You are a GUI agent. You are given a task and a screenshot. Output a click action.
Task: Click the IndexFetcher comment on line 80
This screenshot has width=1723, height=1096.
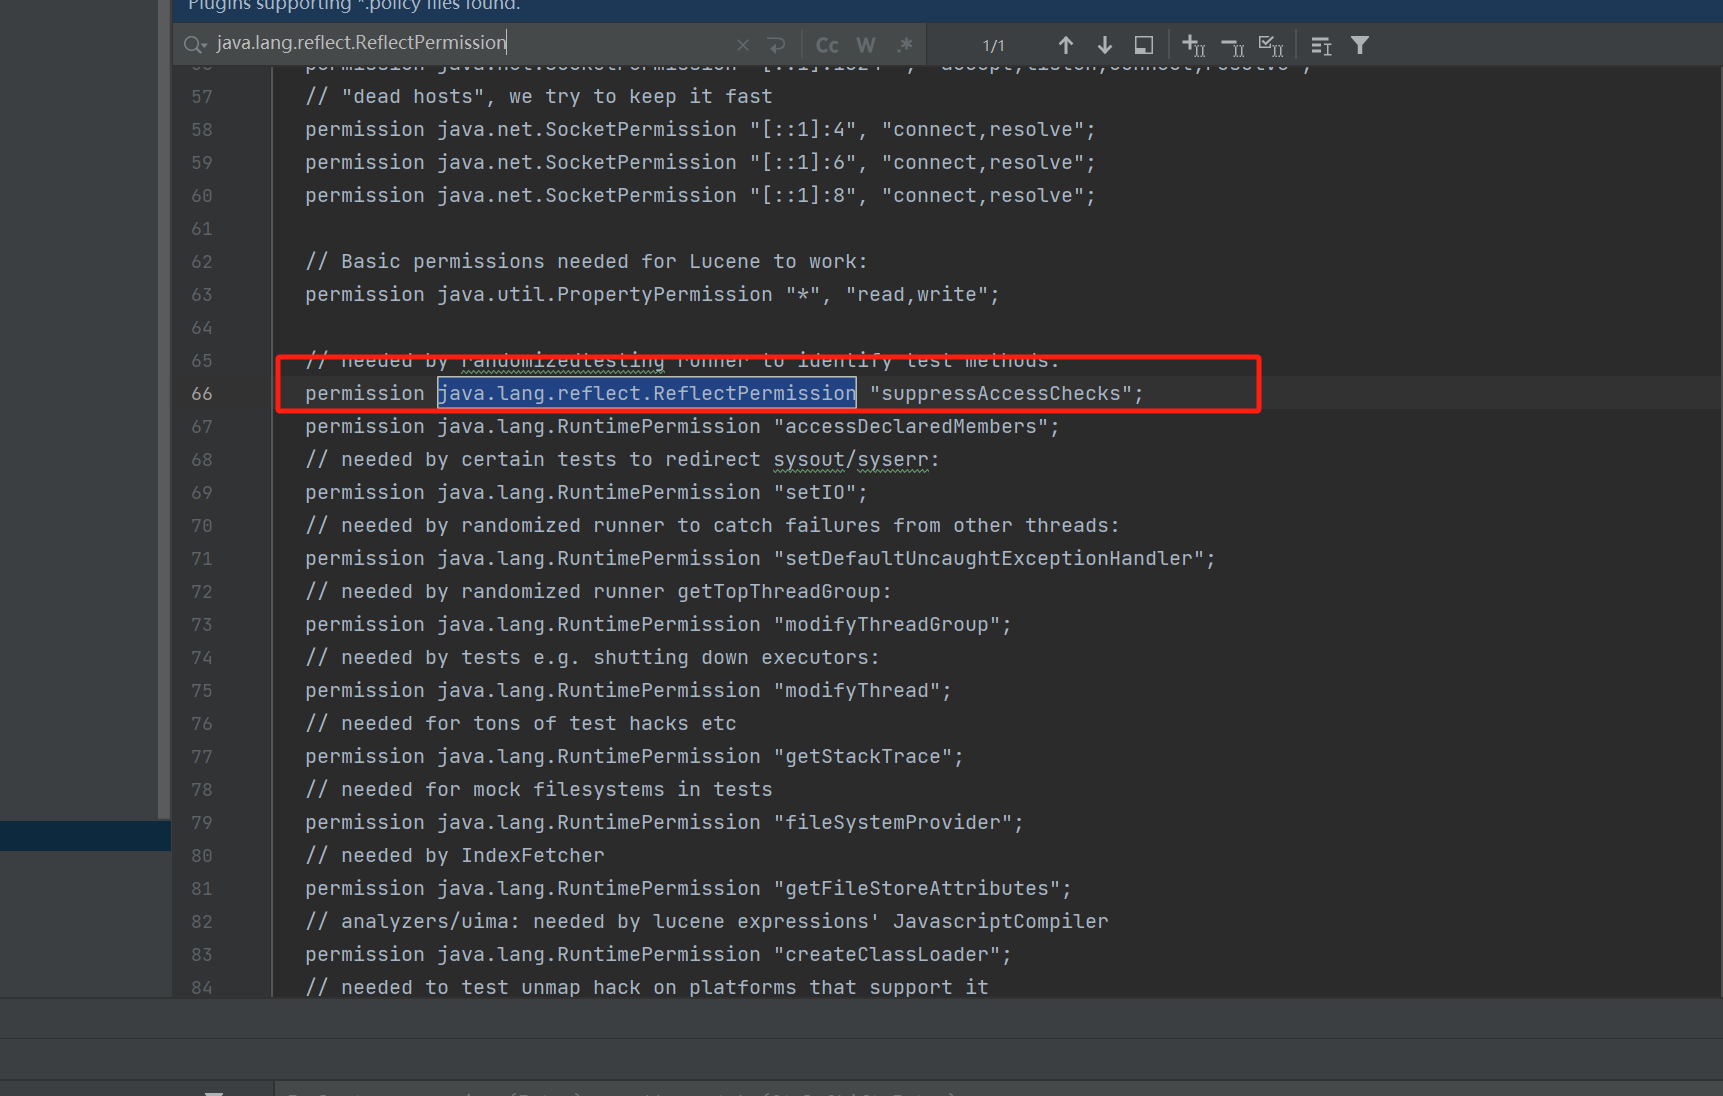click(x=455, y=856)
